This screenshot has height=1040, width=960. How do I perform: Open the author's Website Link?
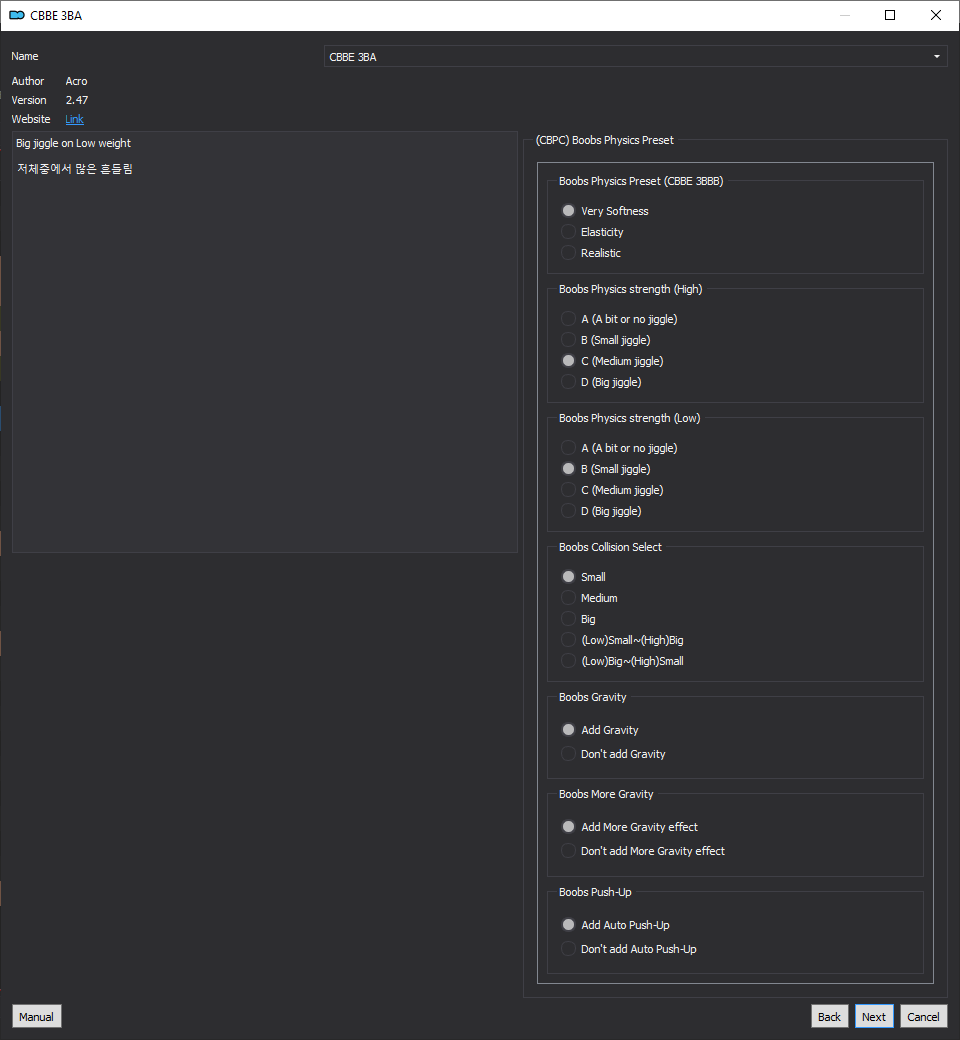click(x=74, y=119)
